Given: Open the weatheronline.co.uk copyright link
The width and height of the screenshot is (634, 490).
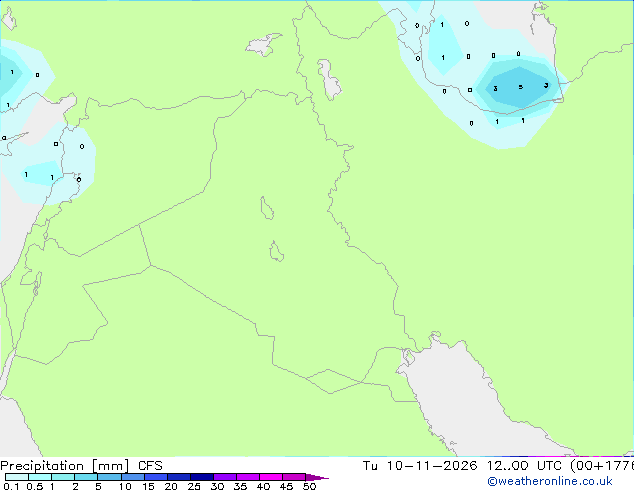Looking at the screenshot, I should pos(550,481).
